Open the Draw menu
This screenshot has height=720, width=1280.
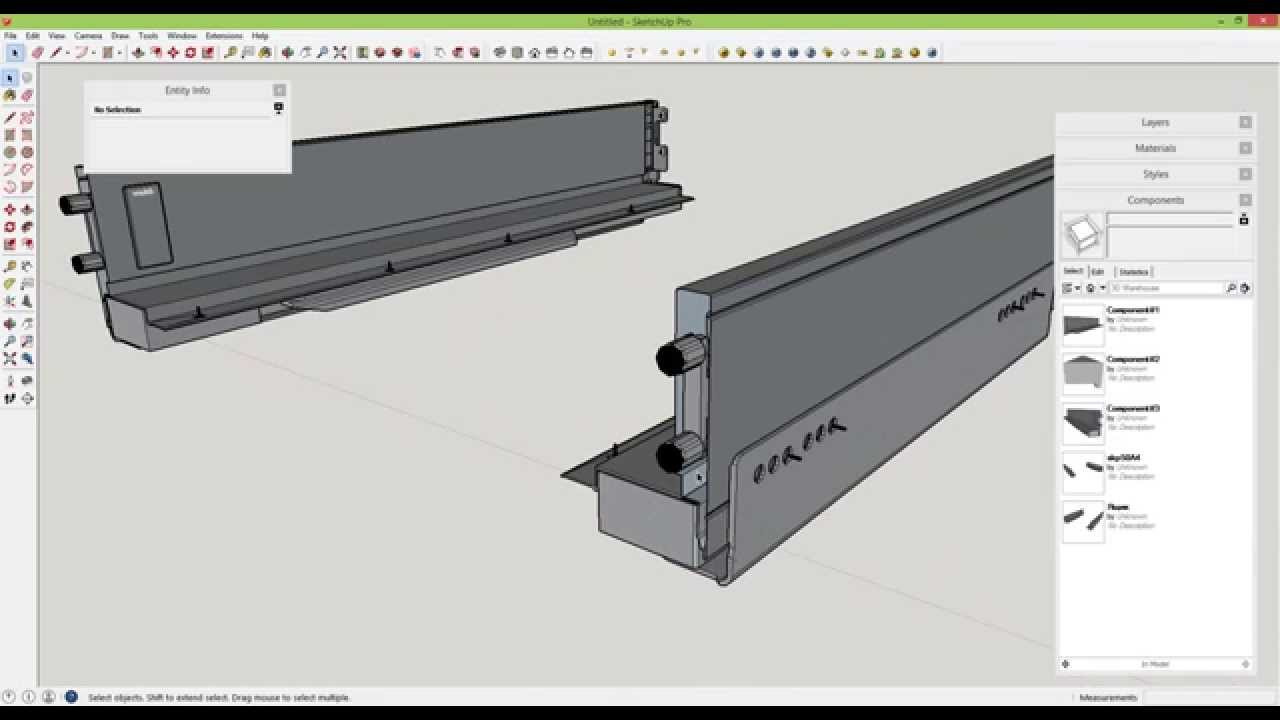(120, 36)
